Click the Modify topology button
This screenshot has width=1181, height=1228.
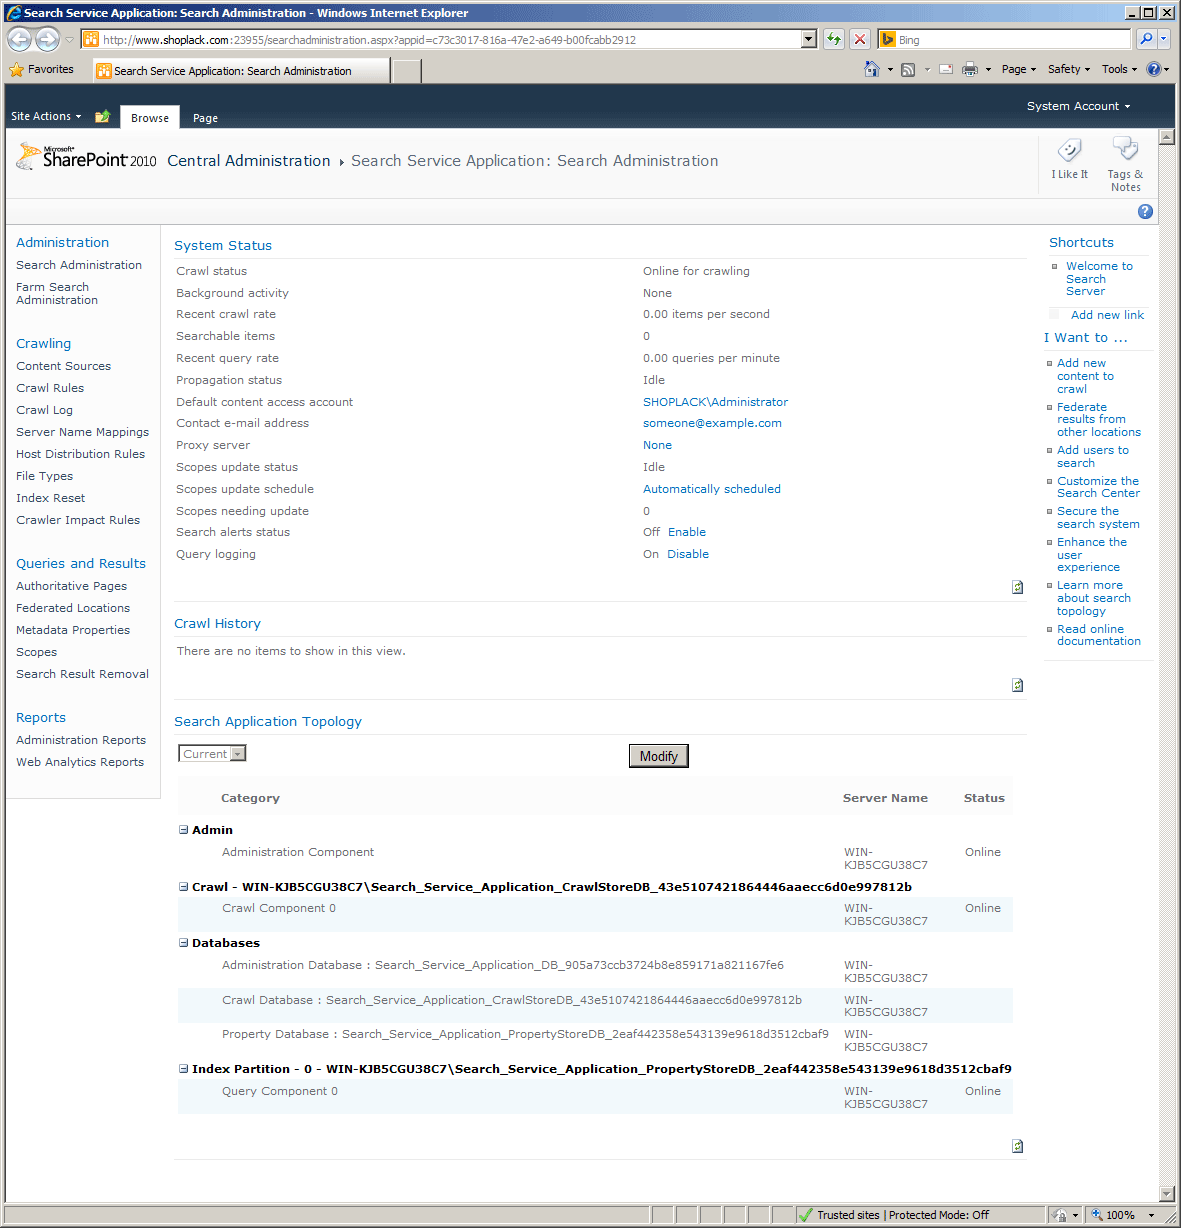pos(658,756)
